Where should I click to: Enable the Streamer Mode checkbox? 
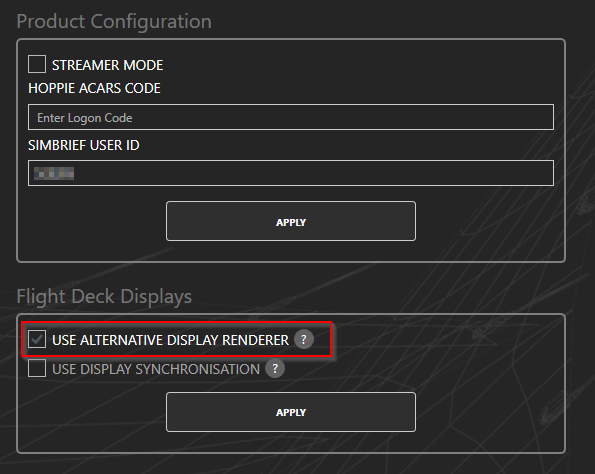tap(37, 64)
